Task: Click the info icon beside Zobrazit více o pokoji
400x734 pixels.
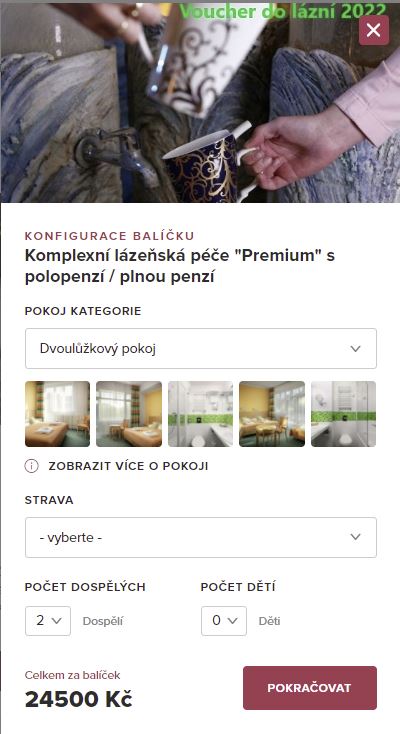Action: pyautogui.click(x=31, y=466)
